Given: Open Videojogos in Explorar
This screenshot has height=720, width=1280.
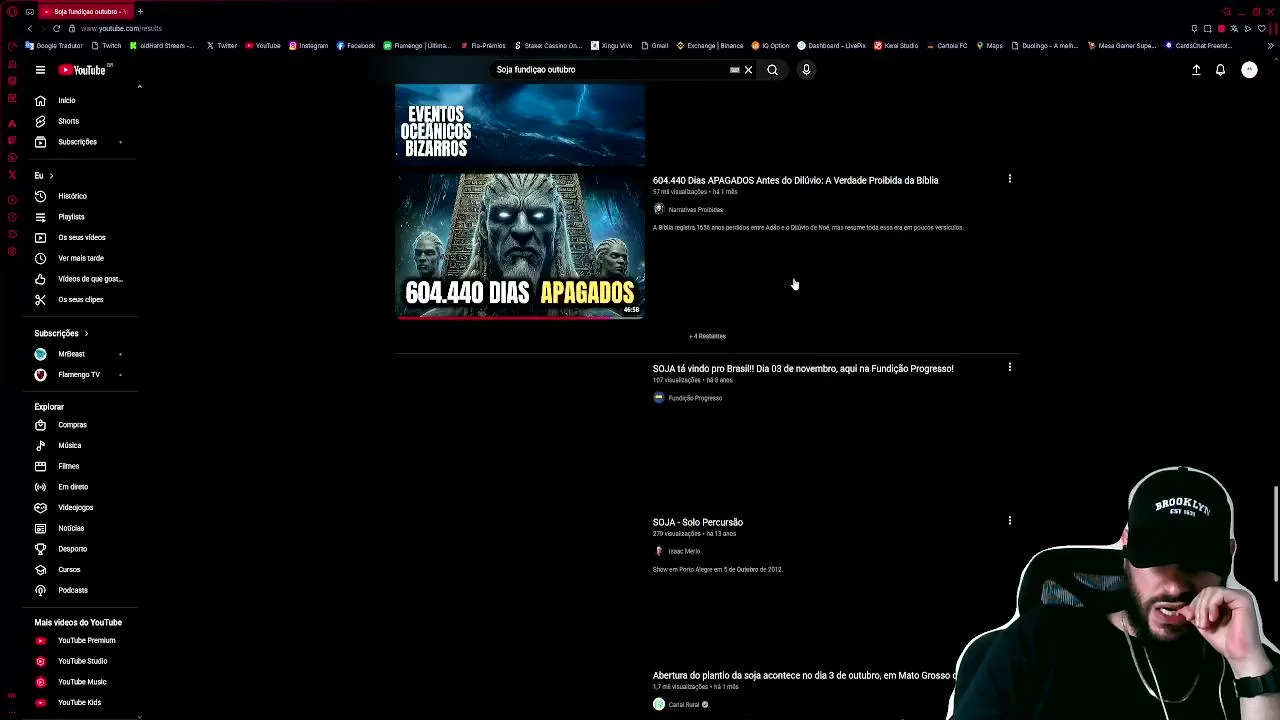Looking at the screenshot, I should [x=78, y=507].
